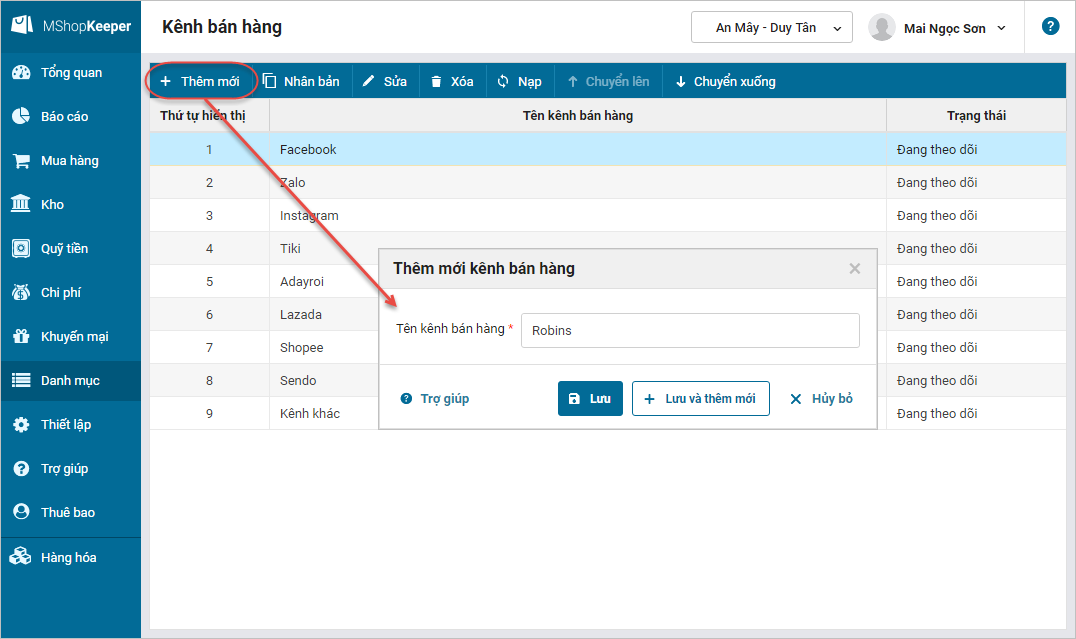The image size is (1076, 639).
Task: Click Trợ giúp link in dialog
Action: click(435, 399)
